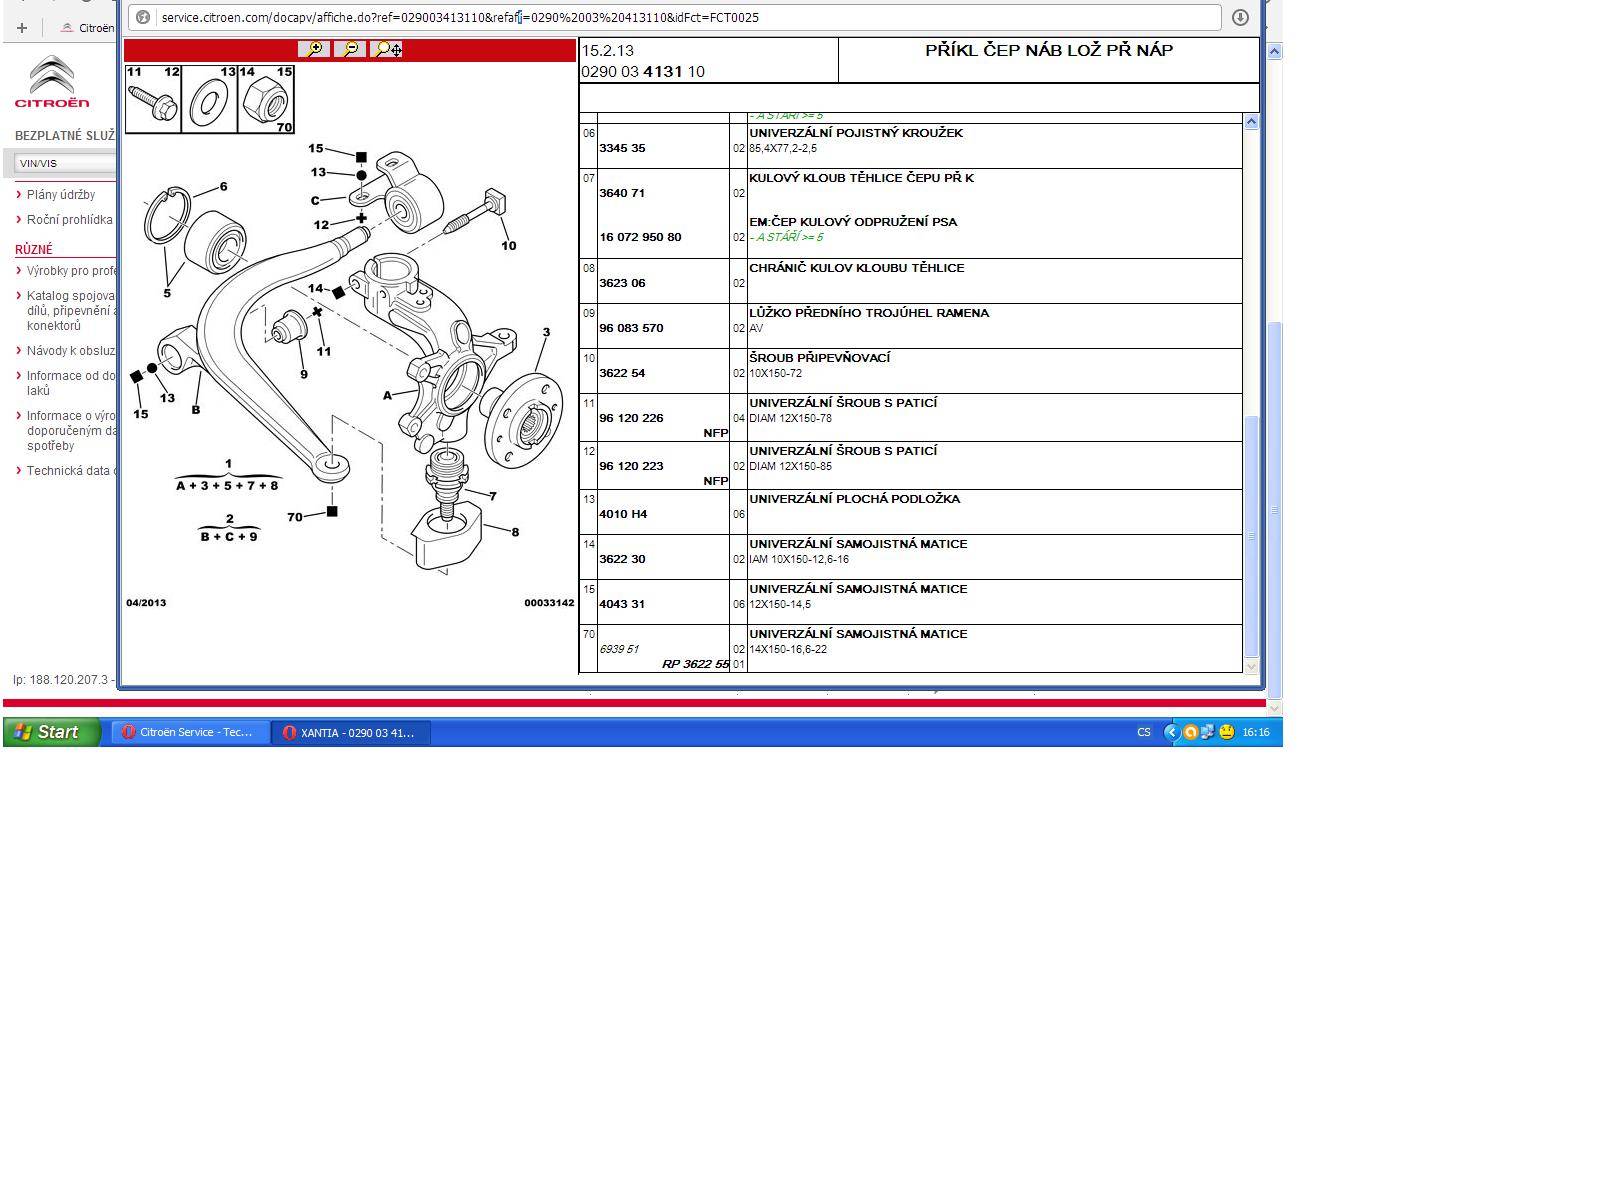Click the parts list scroll up arrow
The height and width of the screenshot is (1200, 1600).
point(1251,121)
